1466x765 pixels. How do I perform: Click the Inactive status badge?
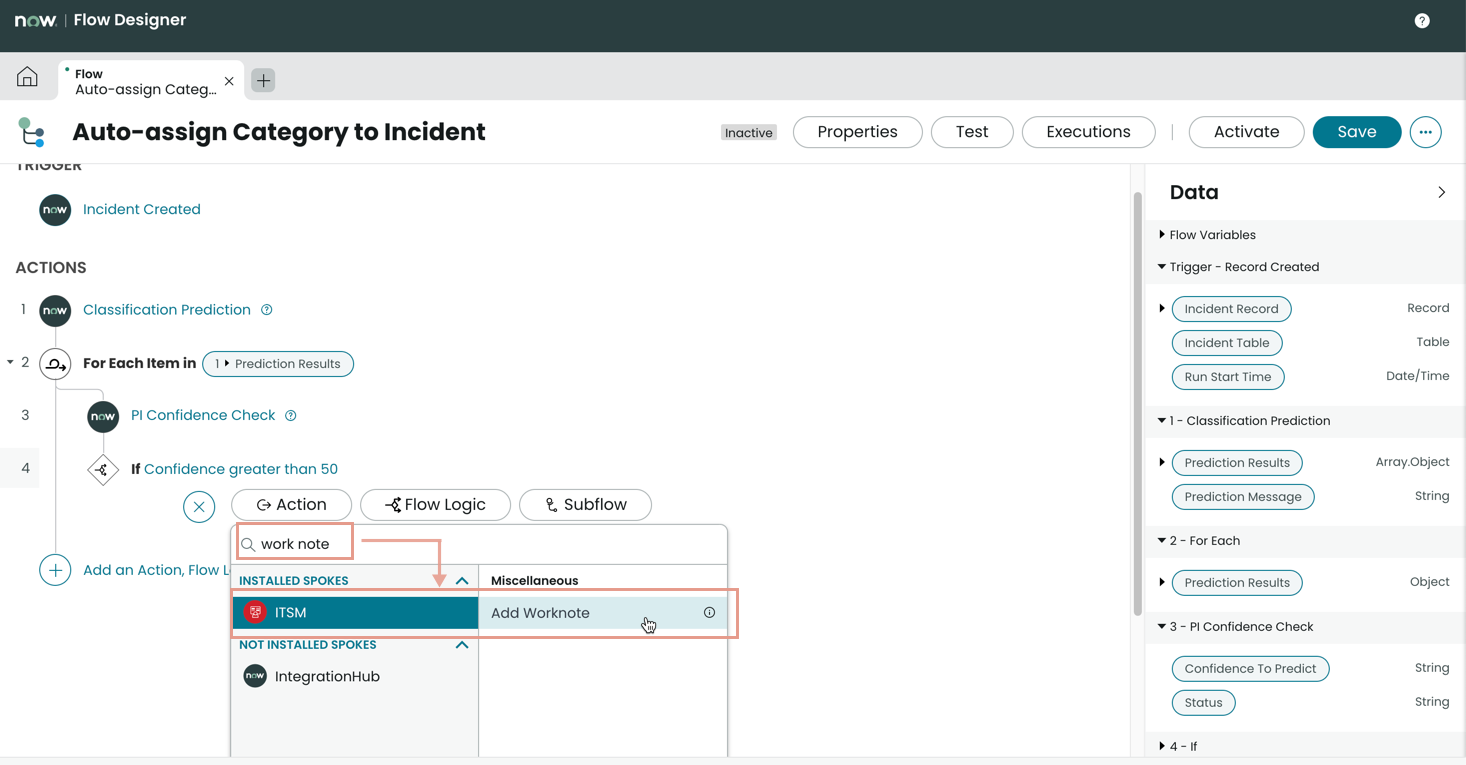(749, 133)
